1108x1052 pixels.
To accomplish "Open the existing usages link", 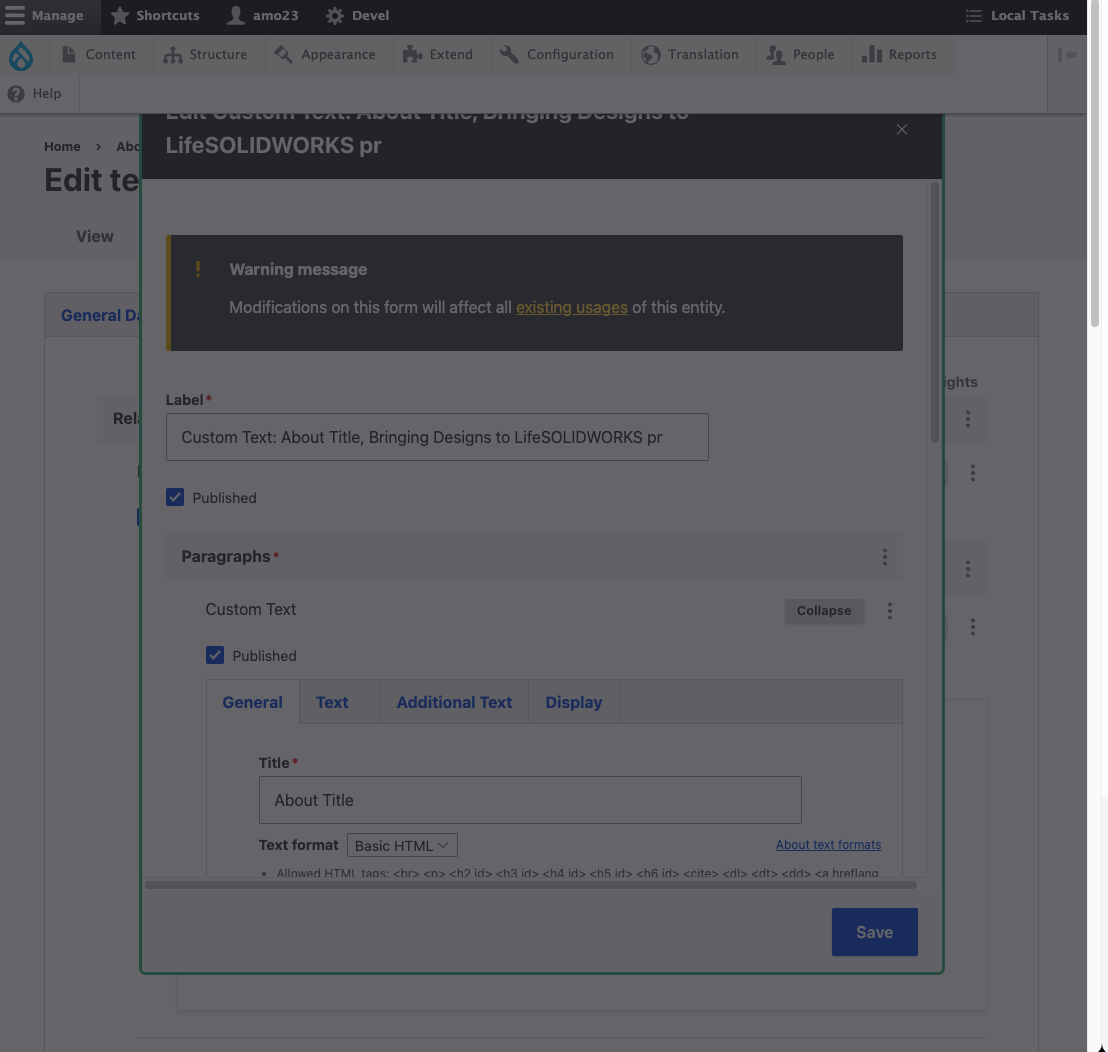I will (x=571, y=307).
